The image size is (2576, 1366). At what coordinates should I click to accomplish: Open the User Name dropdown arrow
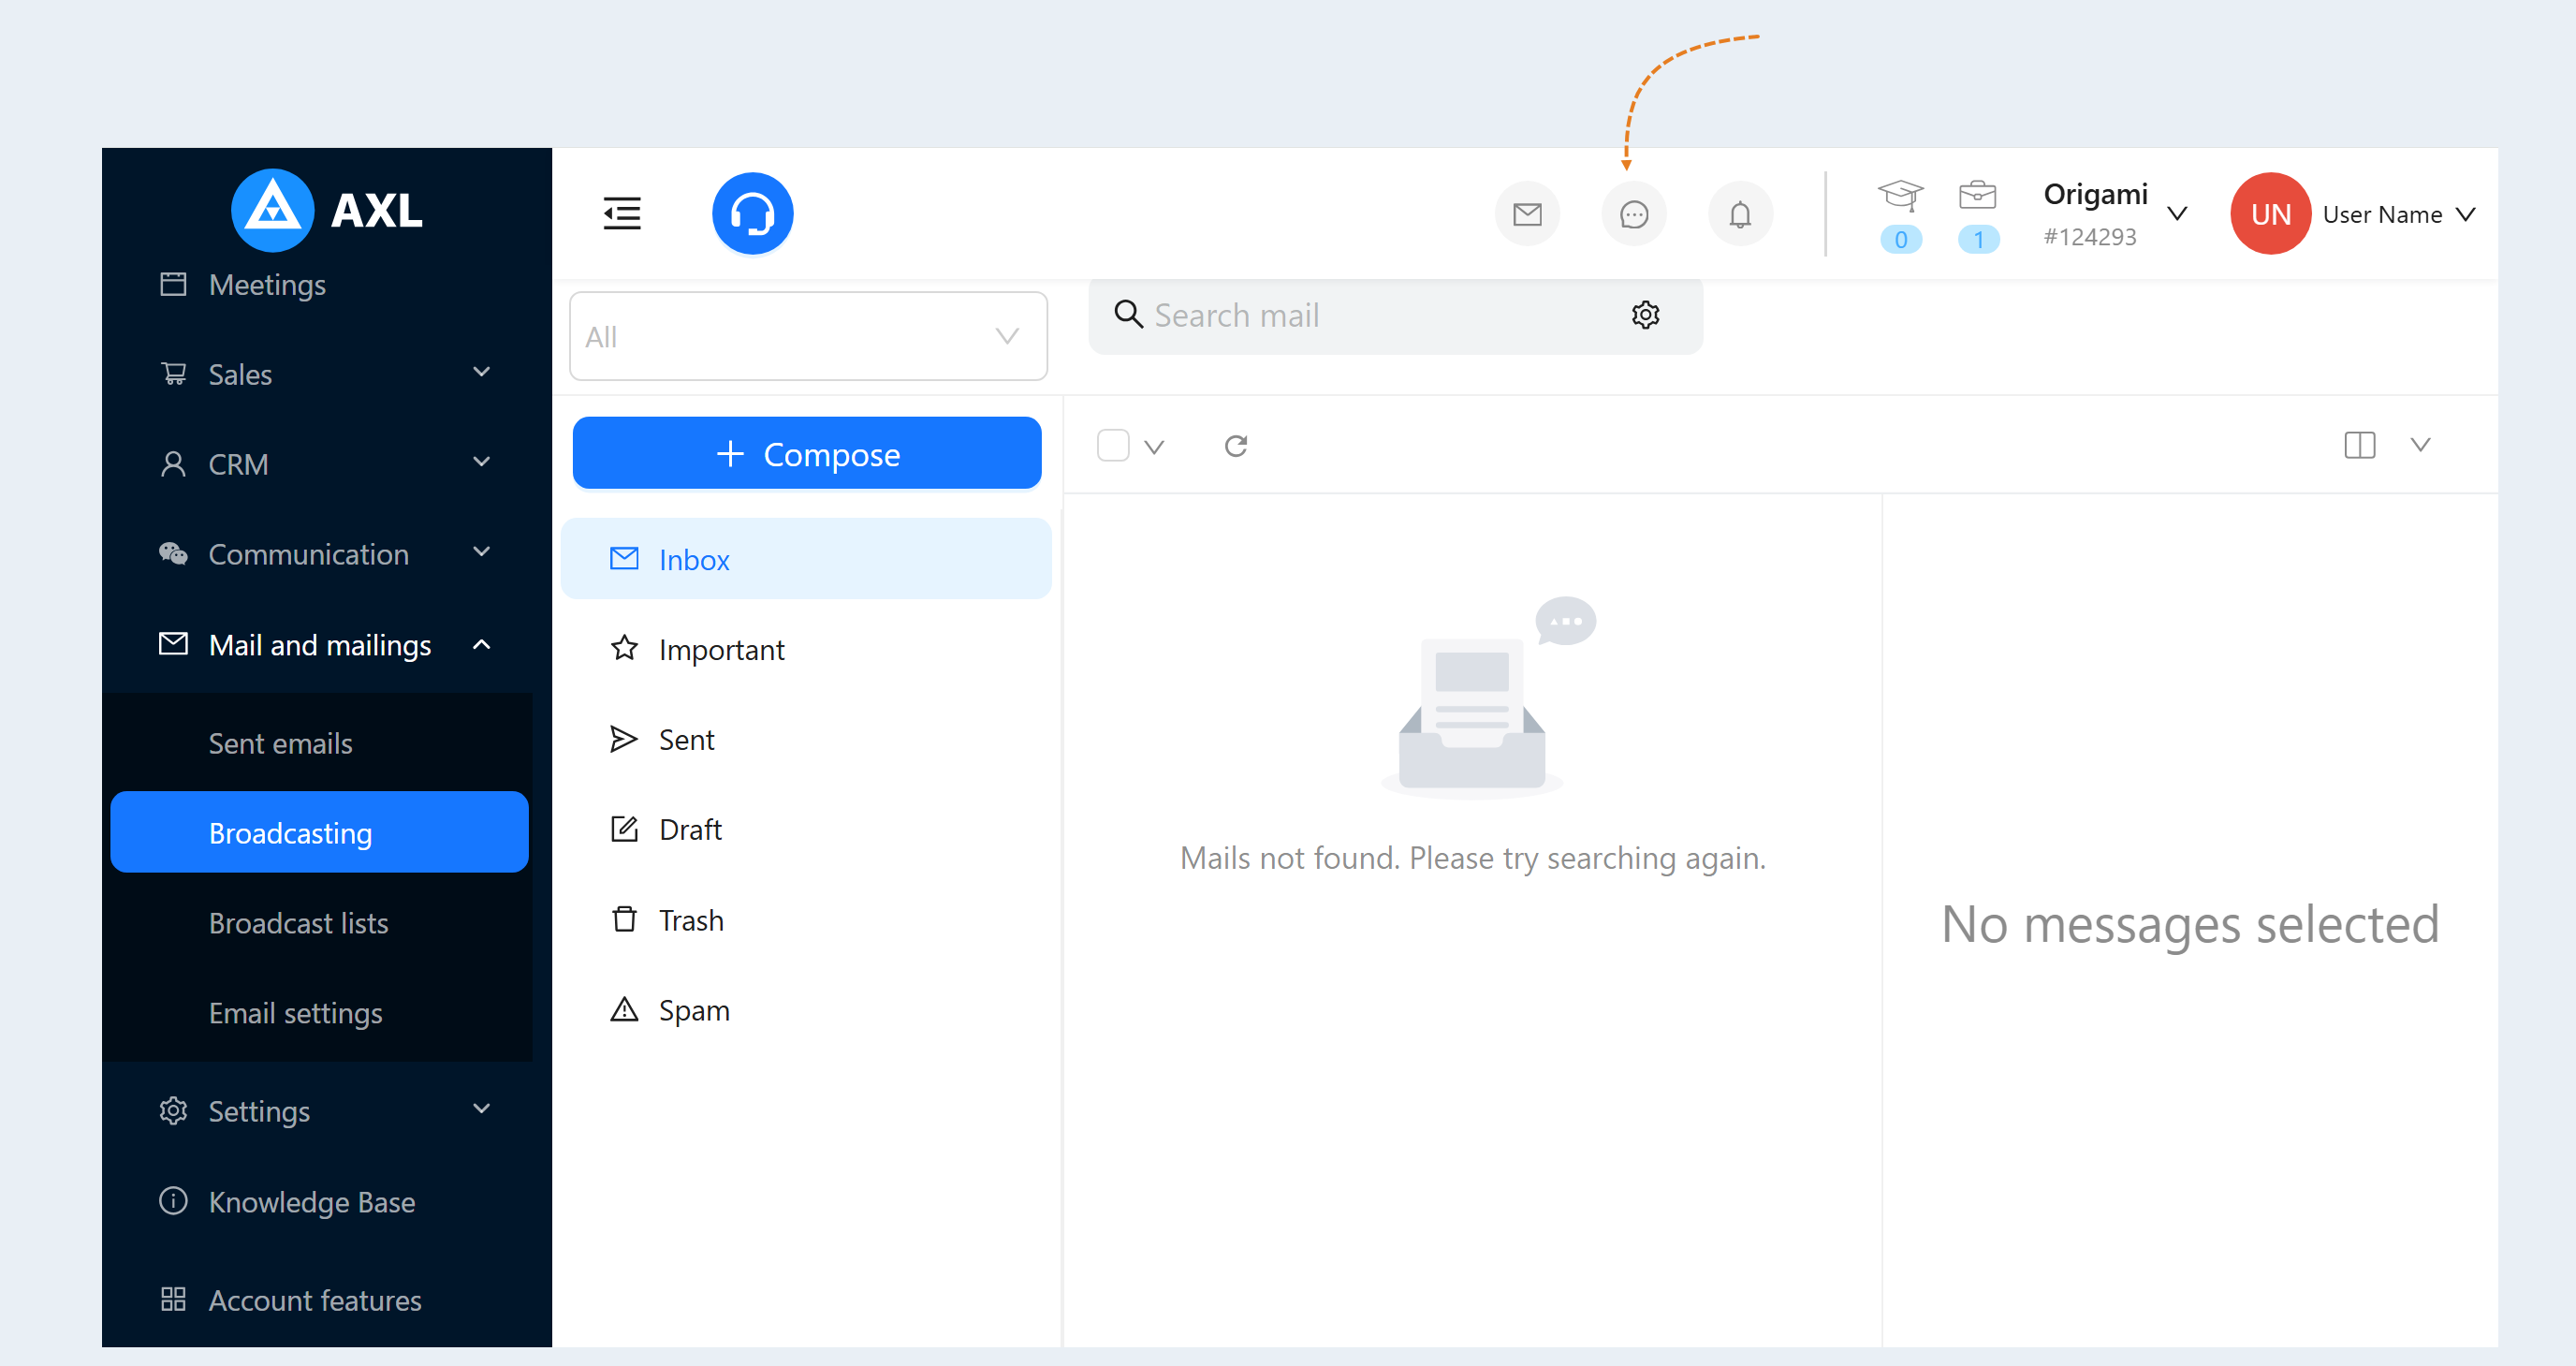pos(2466,214)
